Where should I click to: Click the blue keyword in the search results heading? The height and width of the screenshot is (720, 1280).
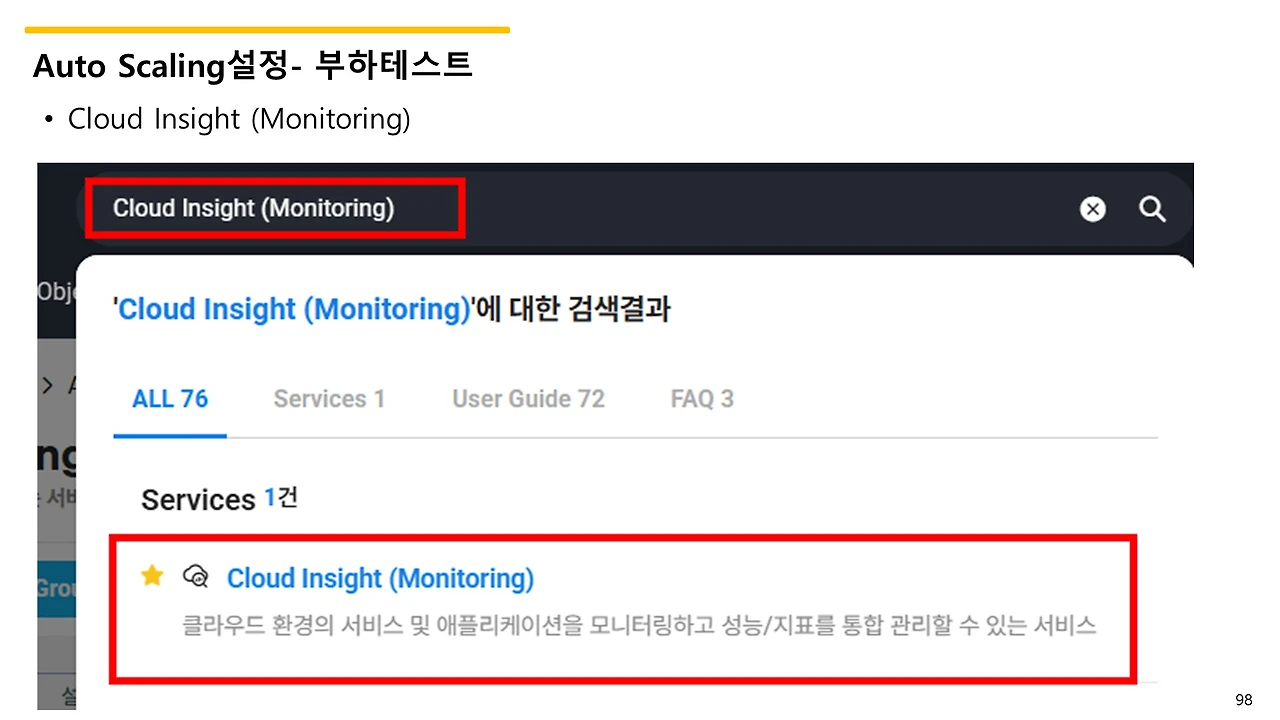tap(294, 309)
